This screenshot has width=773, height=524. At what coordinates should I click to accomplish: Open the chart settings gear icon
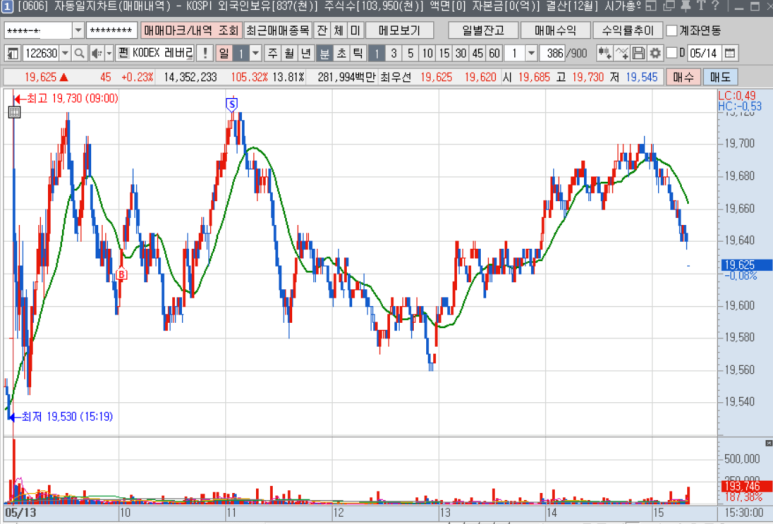(x=654, y=53)
